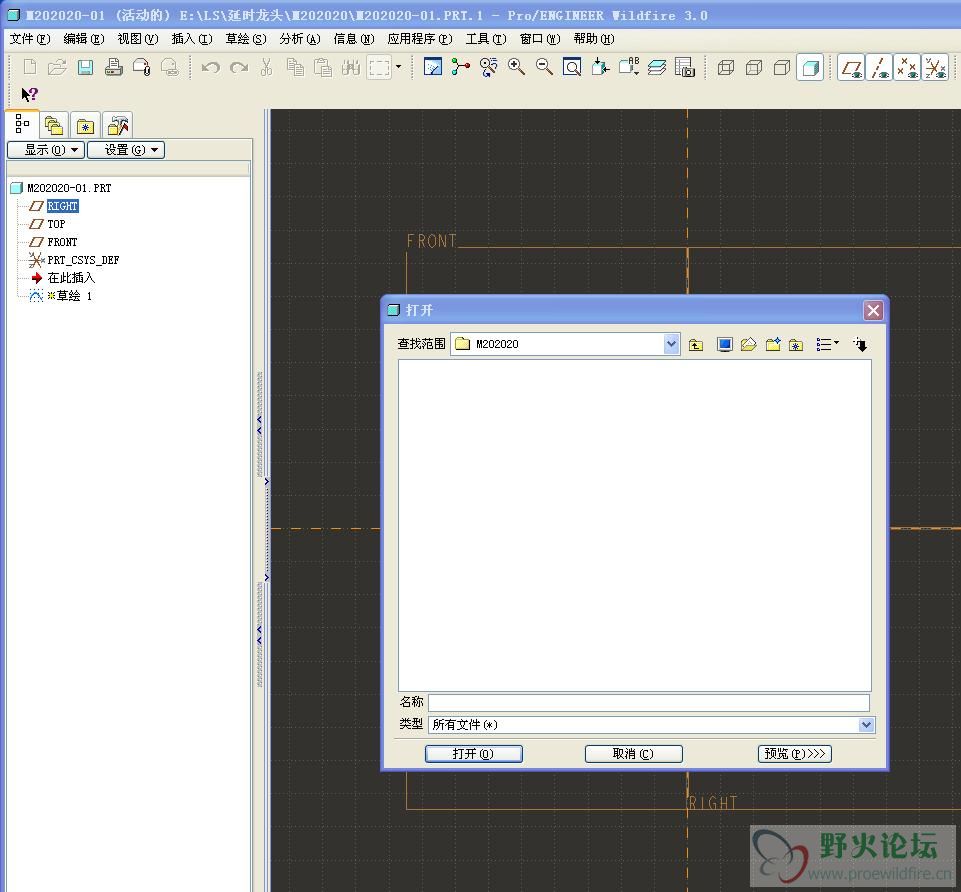Select the RIGHT datum plane tree item
Image resolution: width=961 pixels, height=892 pixels.
tap(63, 206)
